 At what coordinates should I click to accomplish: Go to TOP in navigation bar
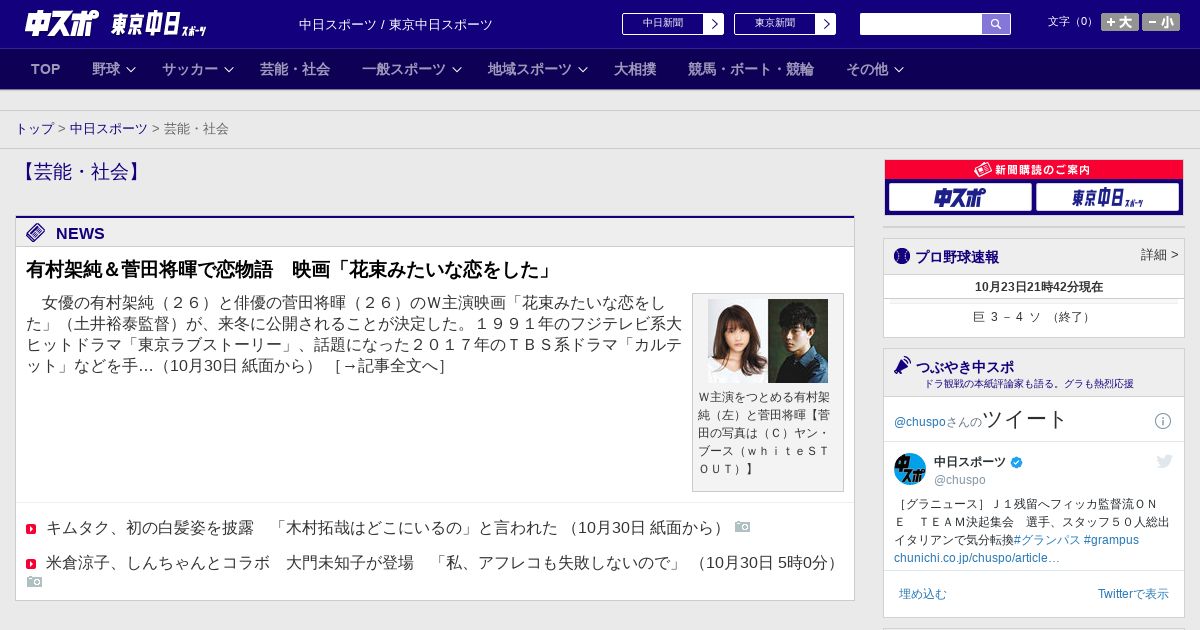(45, 69)
